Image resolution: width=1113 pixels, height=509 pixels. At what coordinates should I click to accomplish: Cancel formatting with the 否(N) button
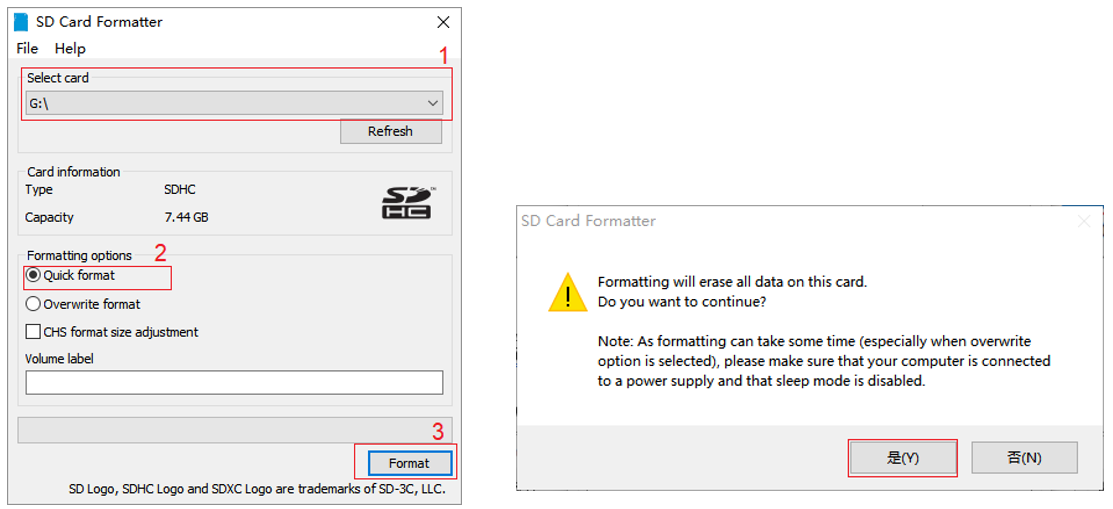pyautogui.click(x=1024, y=458)
